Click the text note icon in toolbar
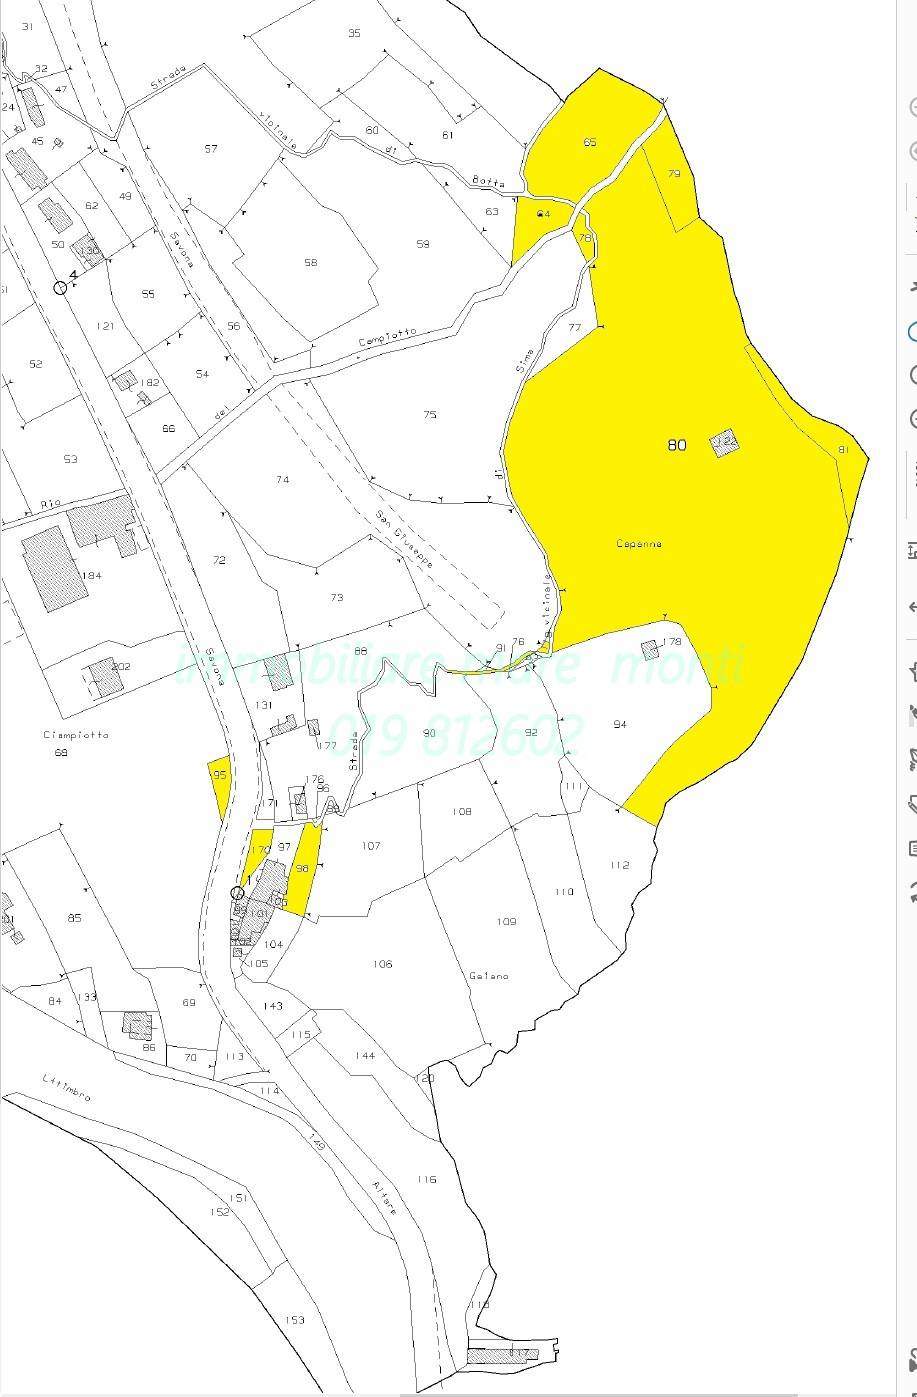This screenshot has width=917, height=1397. tap(912, 848)
